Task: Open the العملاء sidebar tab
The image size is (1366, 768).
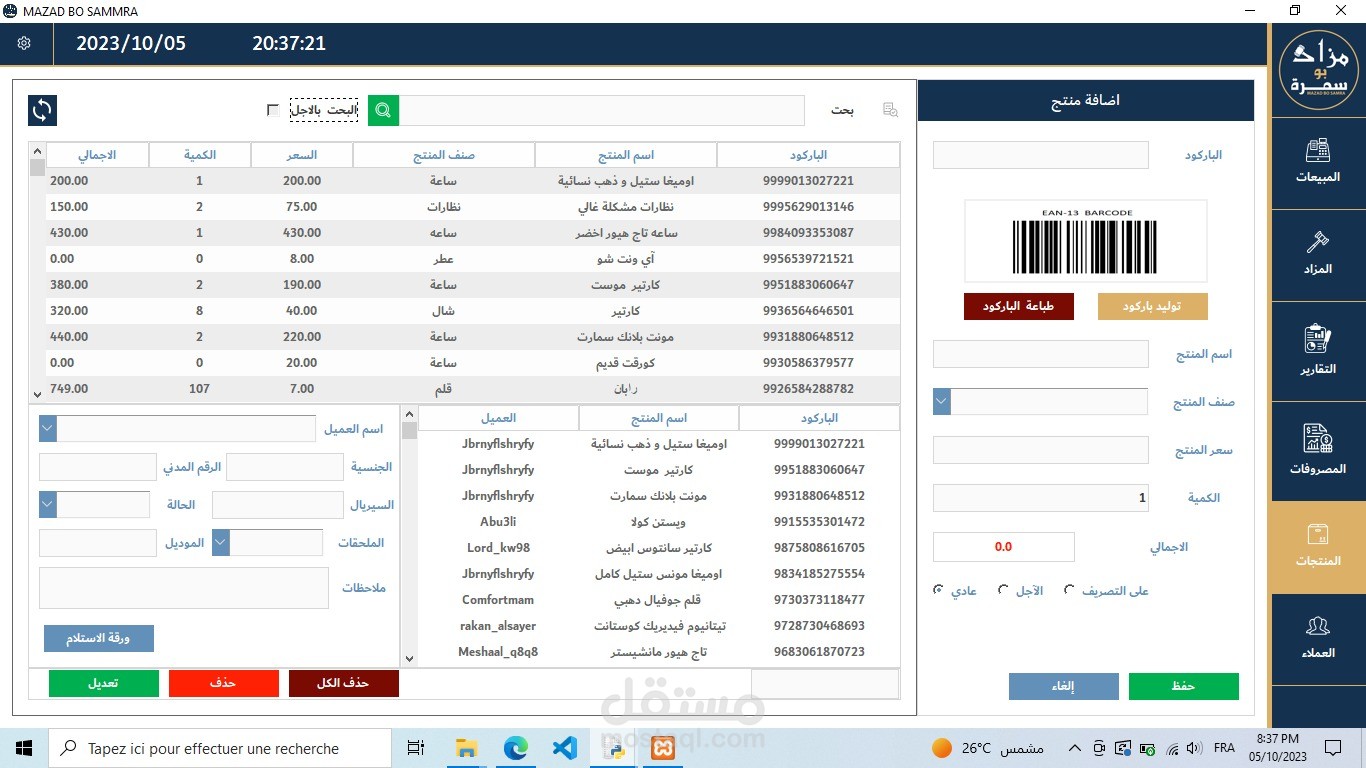Action: coord(1318,640)
